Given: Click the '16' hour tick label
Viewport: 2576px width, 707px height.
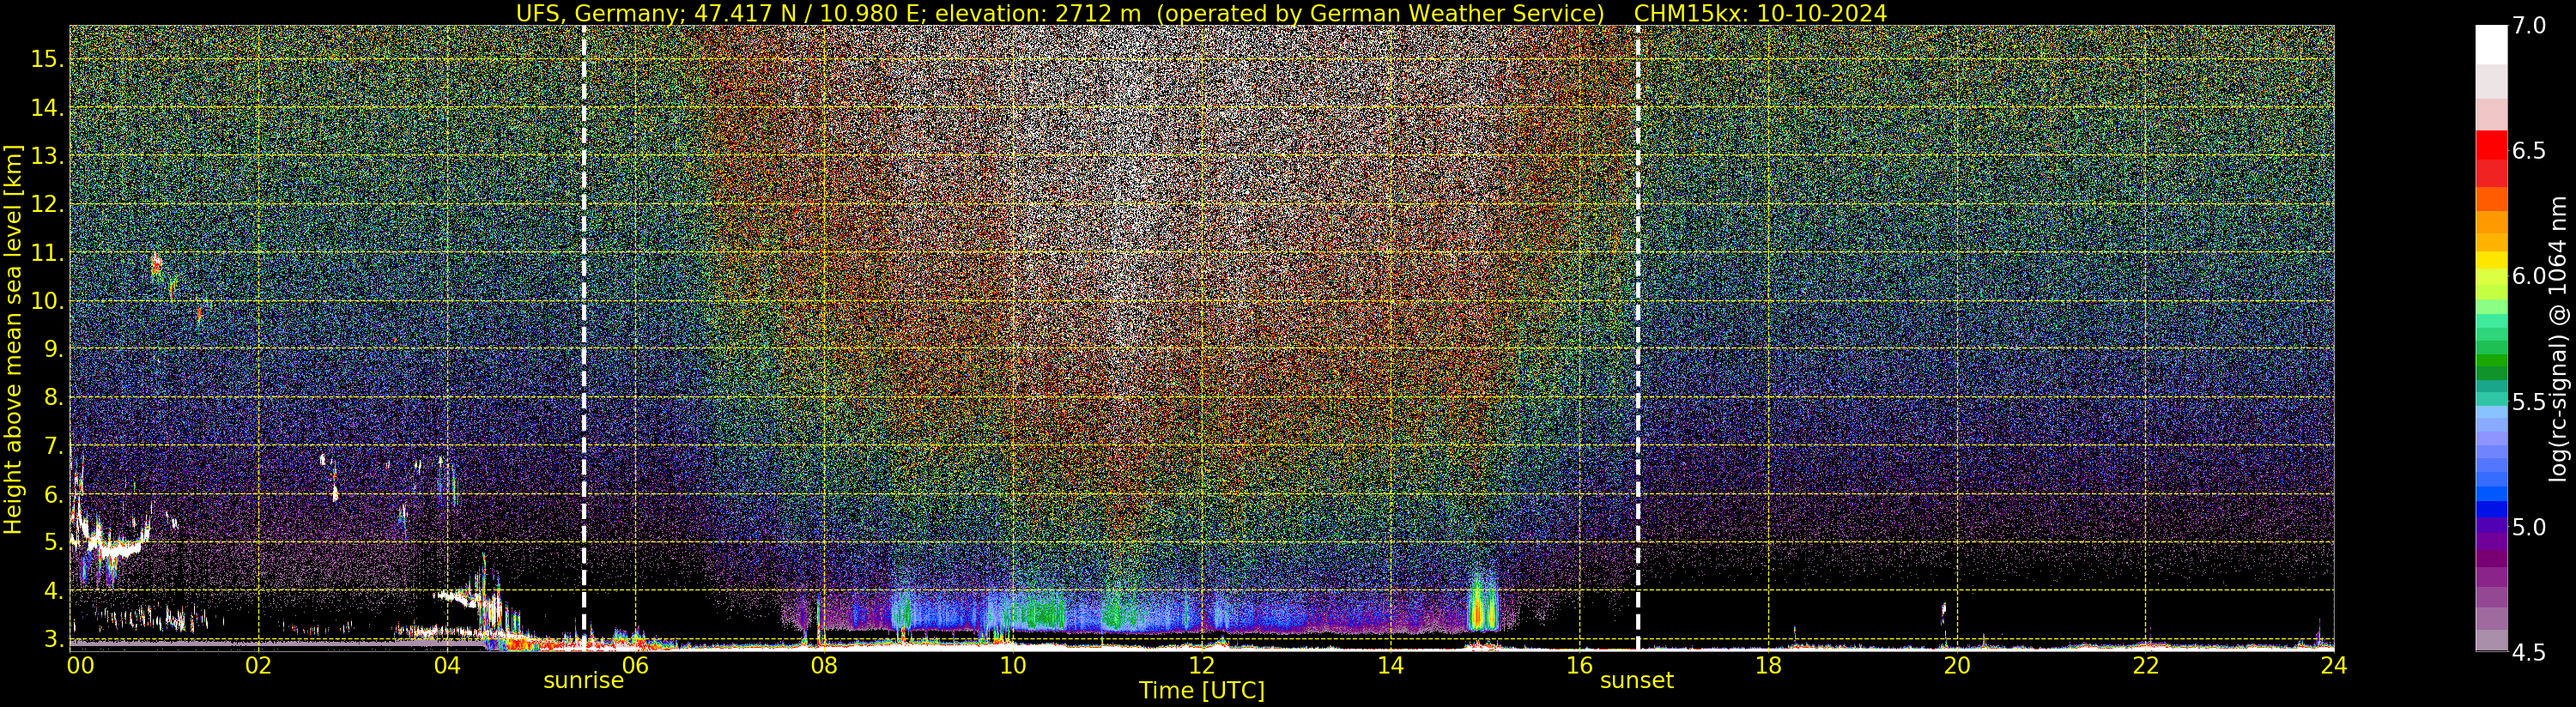Looking at the screenshot, I should click(x=1579, y=665).
